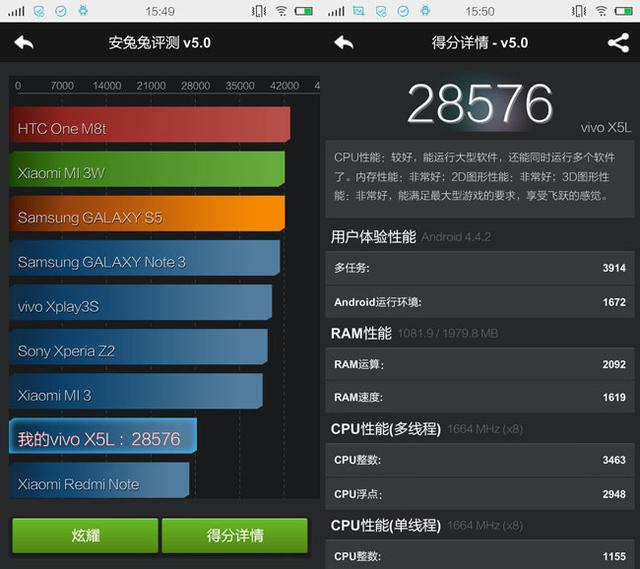Image resolution: width=640 pixels, height=569 pixels.
Task: Tap the vivo X5L device label
Action: (606, 128)
